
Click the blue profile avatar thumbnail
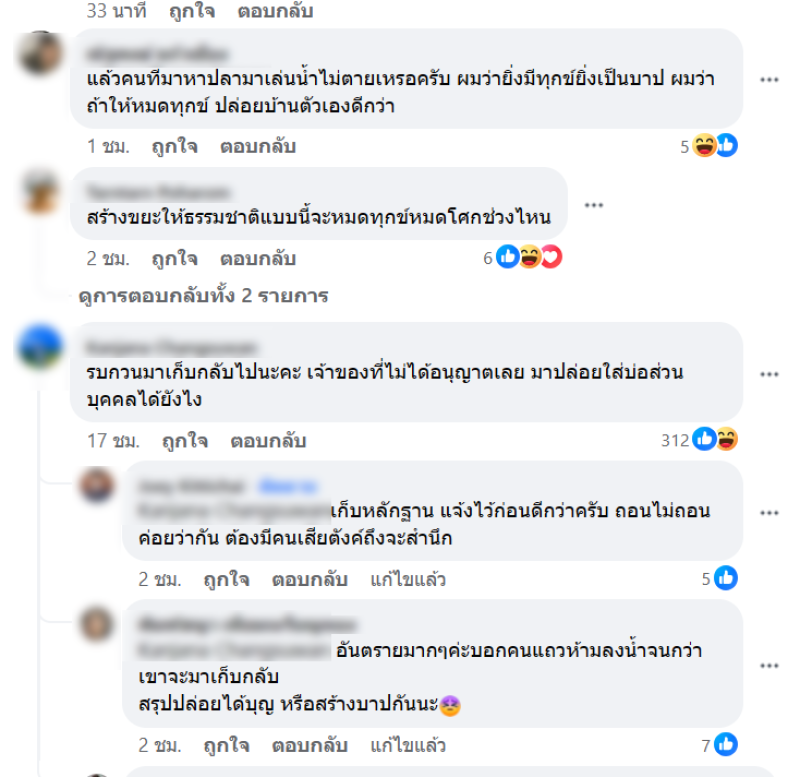[40, 346]
